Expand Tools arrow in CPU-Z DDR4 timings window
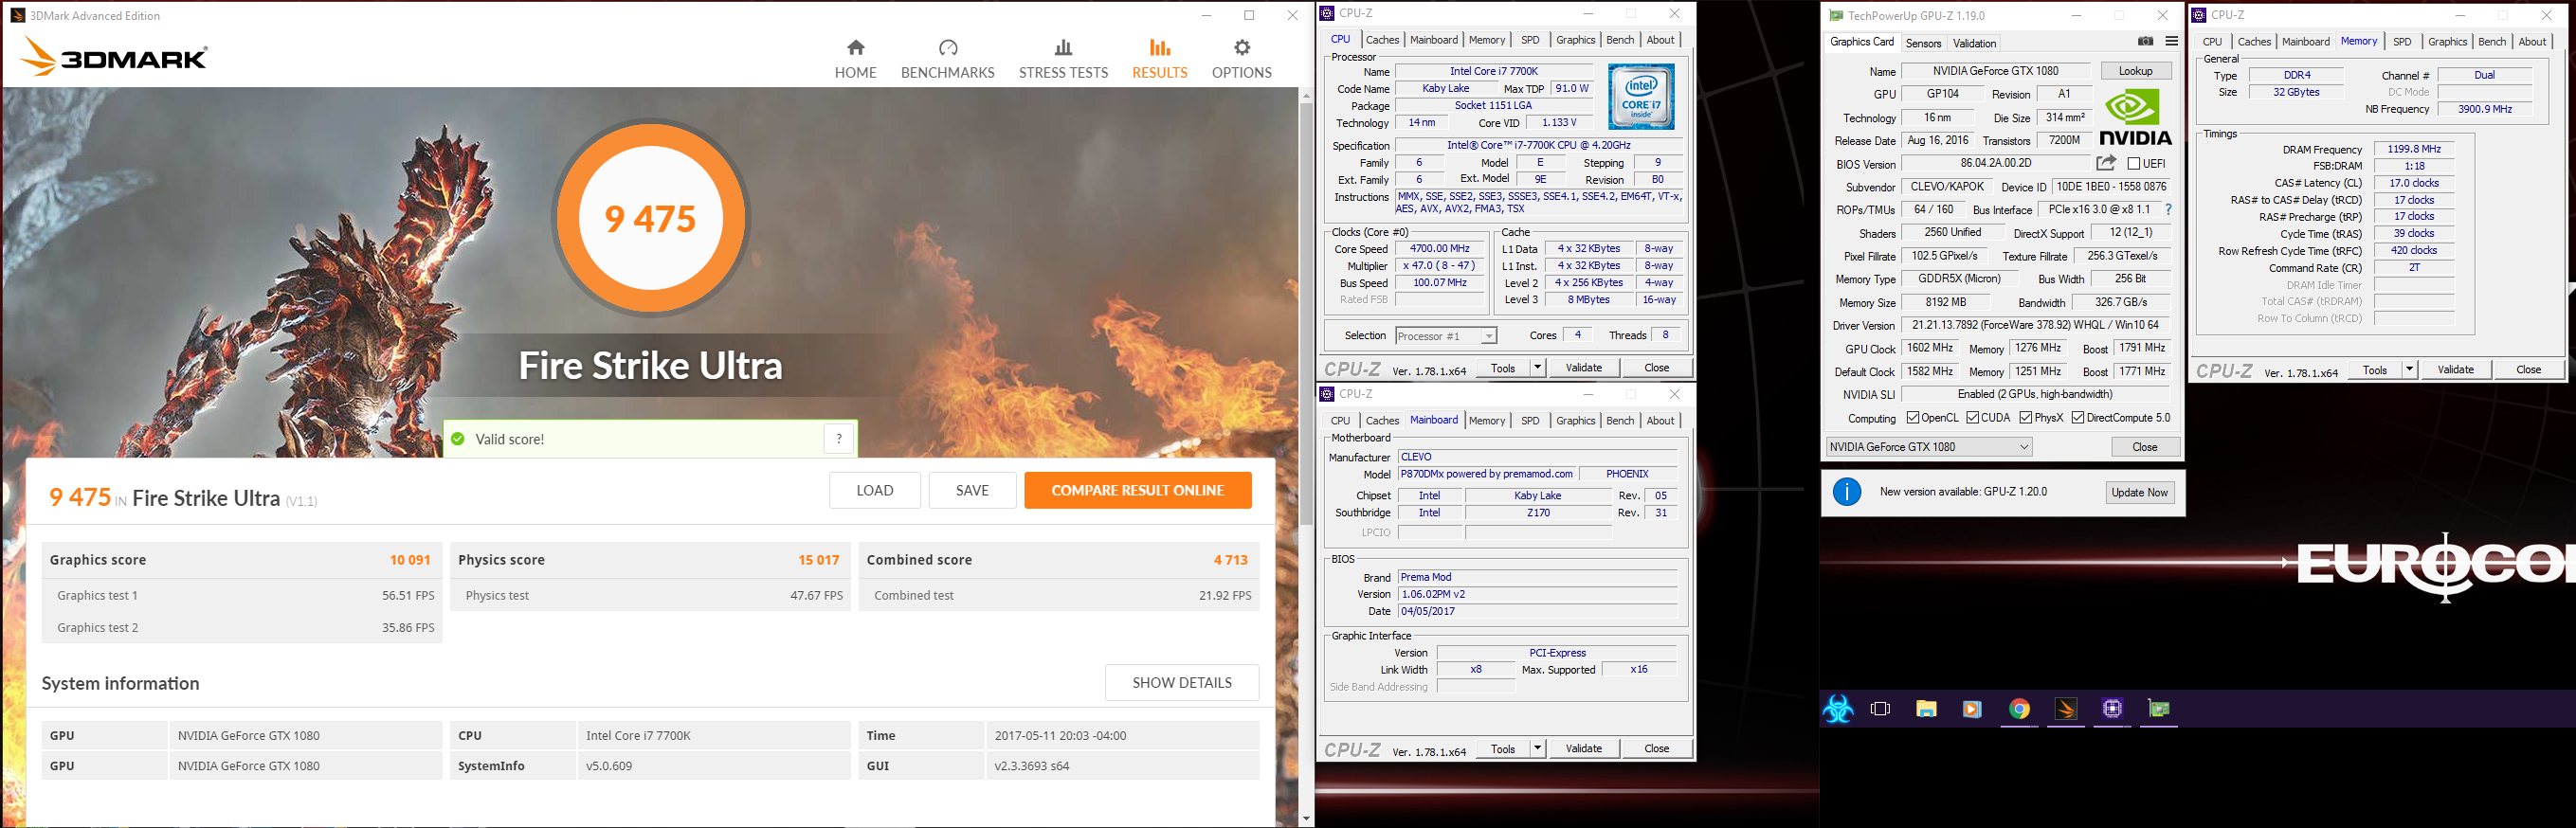 (x=2409, y=370)
